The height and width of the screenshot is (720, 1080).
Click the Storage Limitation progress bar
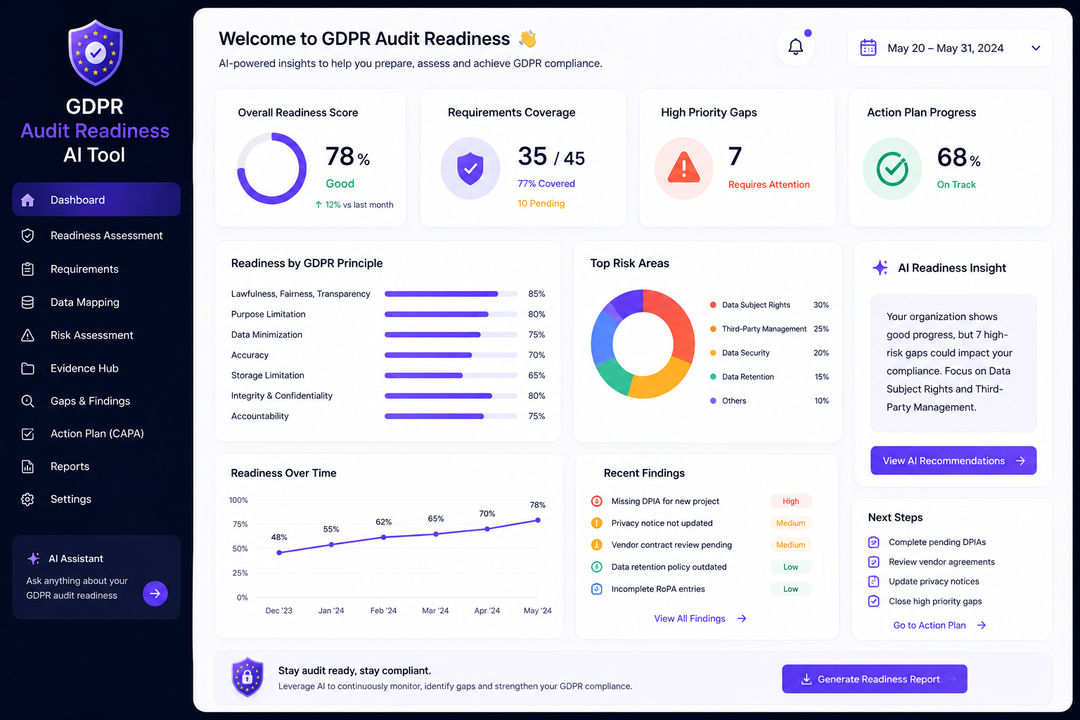coord(451,376)
